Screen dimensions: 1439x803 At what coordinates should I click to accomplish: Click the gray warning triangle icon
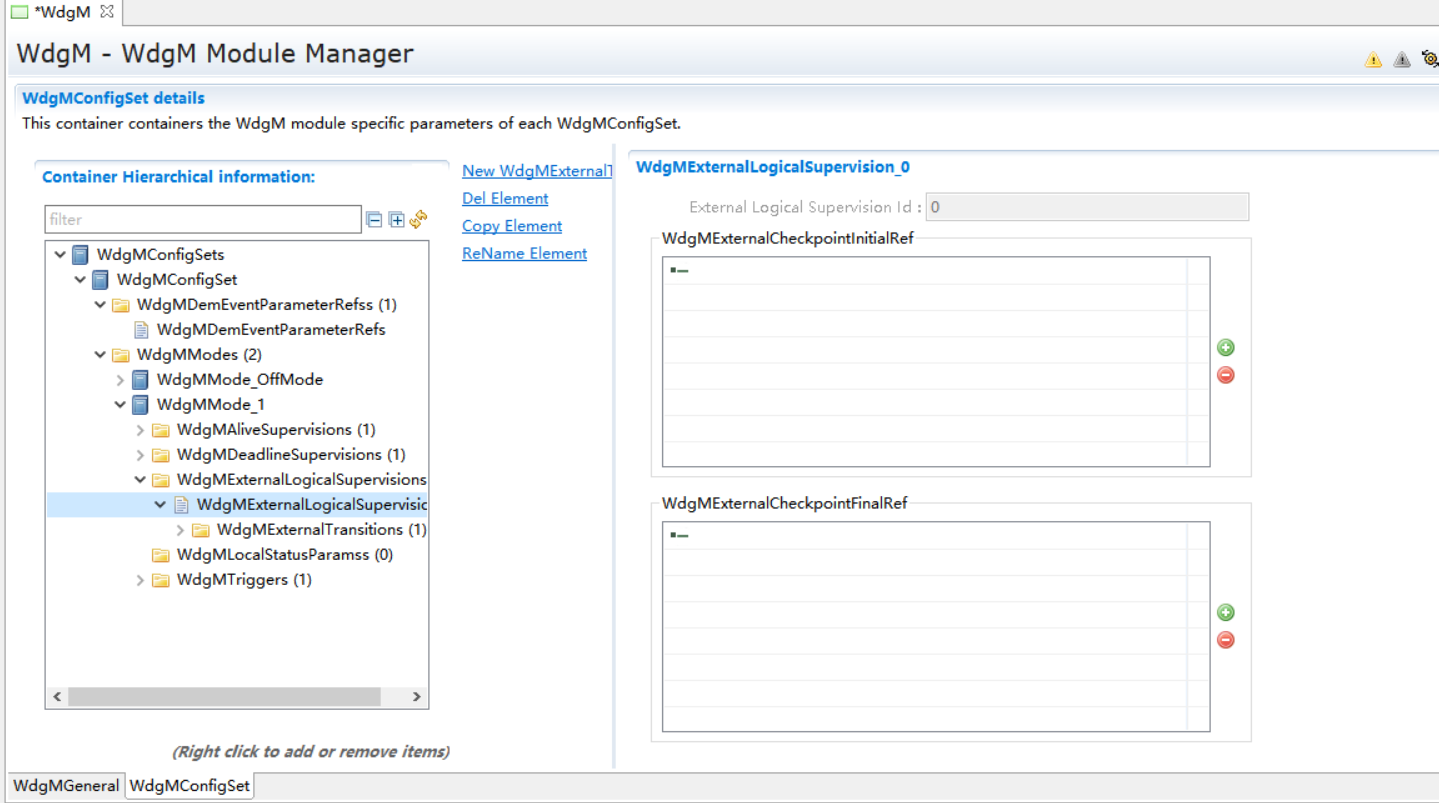tap(1402, 60)
